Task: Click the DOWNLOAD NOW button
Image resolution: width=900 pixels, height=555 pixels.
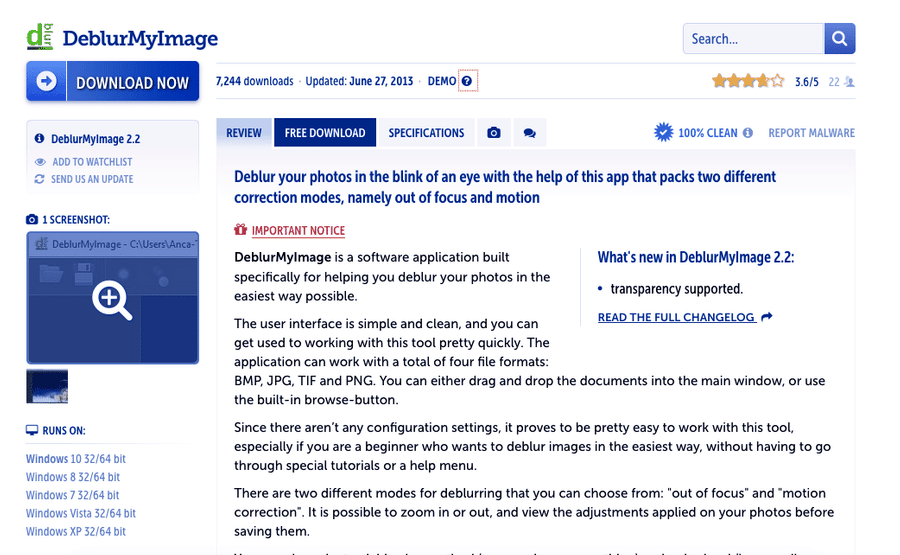Action: 112,81
